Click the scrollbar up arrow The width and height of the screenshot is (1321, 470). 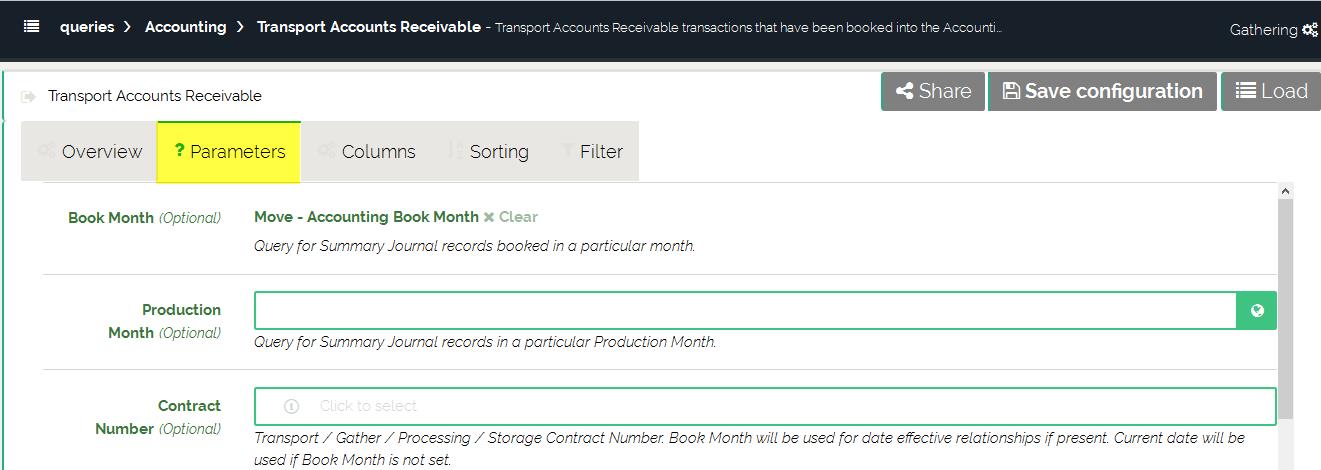pyautogui.click(x=1286, y=191)
